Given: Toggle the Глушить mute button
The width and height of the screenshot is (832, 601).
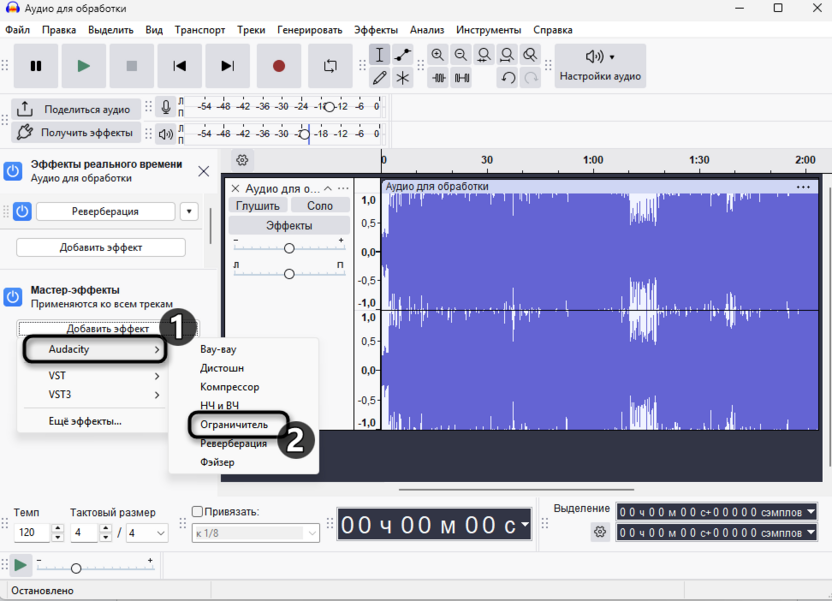Looking at the screenshot, I should pyautogui.click(x=257, y=206).
